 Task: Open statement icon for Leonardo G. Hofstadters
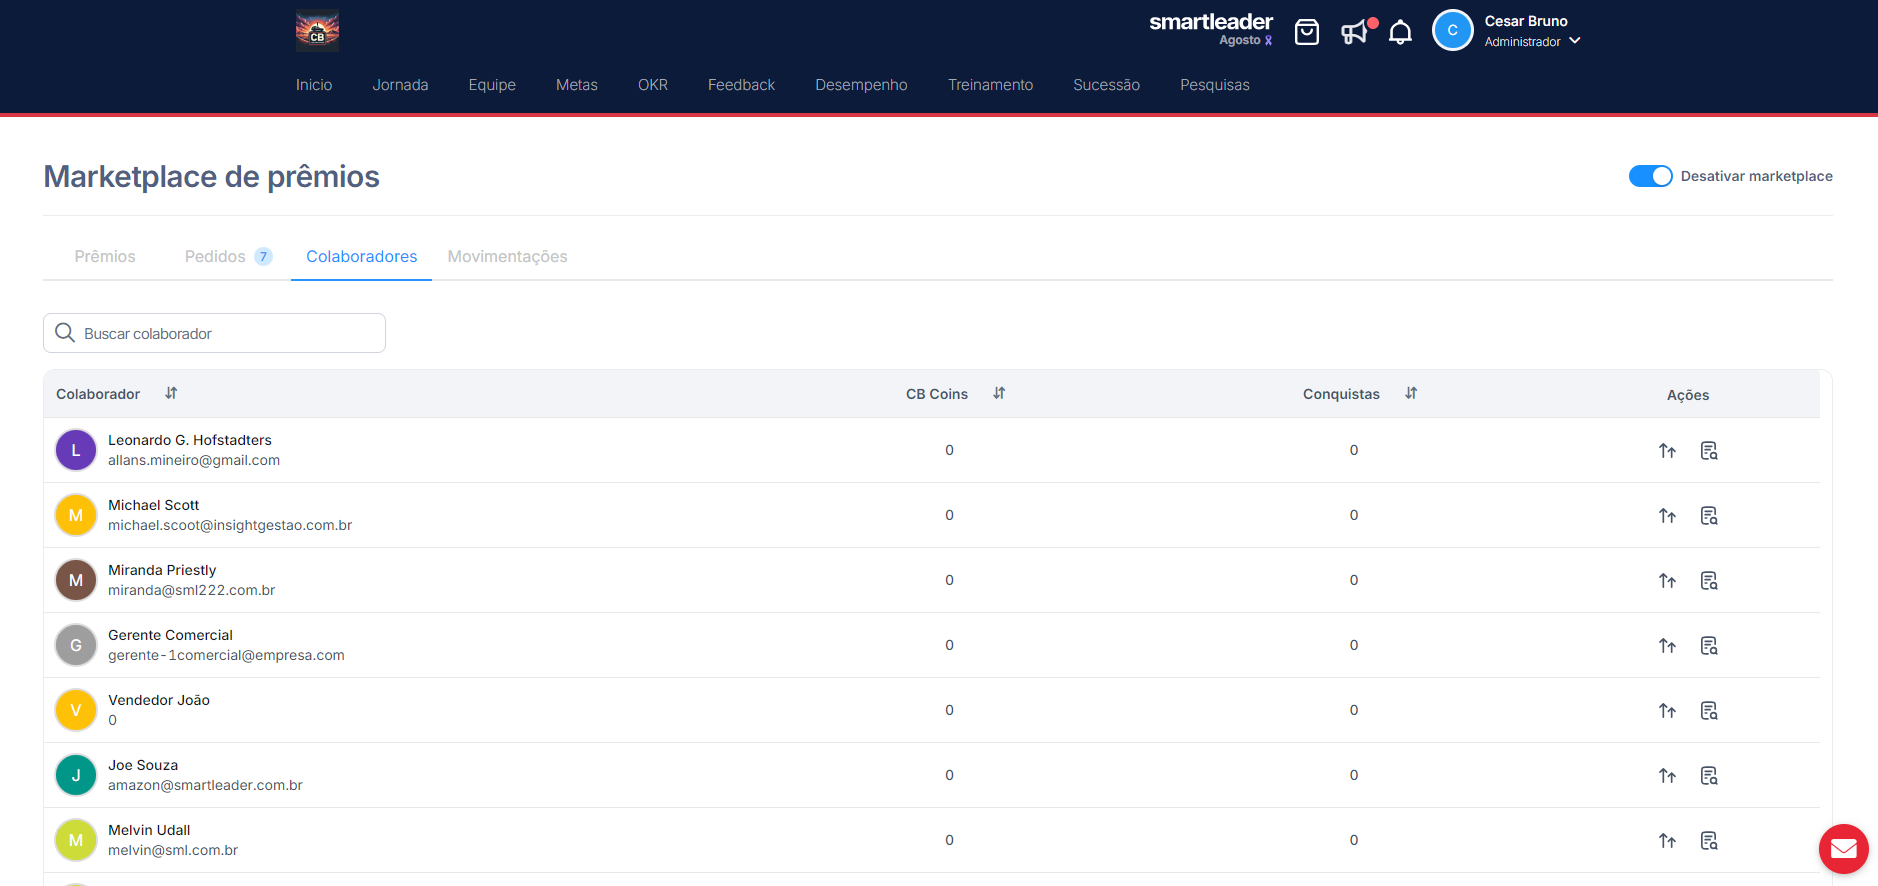pos(1709,451)
